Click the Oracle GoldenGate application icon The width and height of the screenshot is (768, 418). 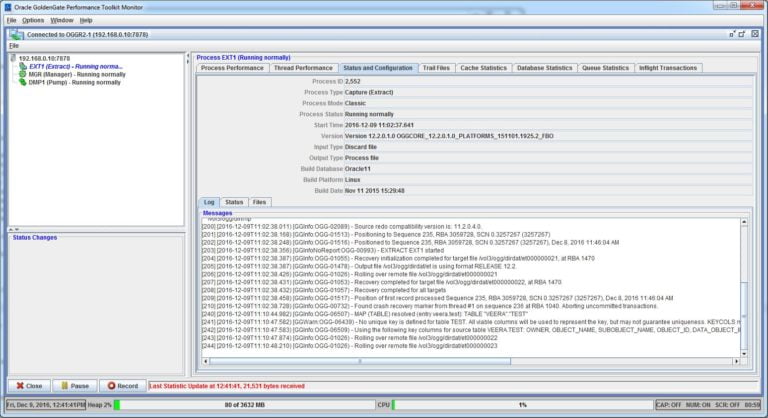8,6
